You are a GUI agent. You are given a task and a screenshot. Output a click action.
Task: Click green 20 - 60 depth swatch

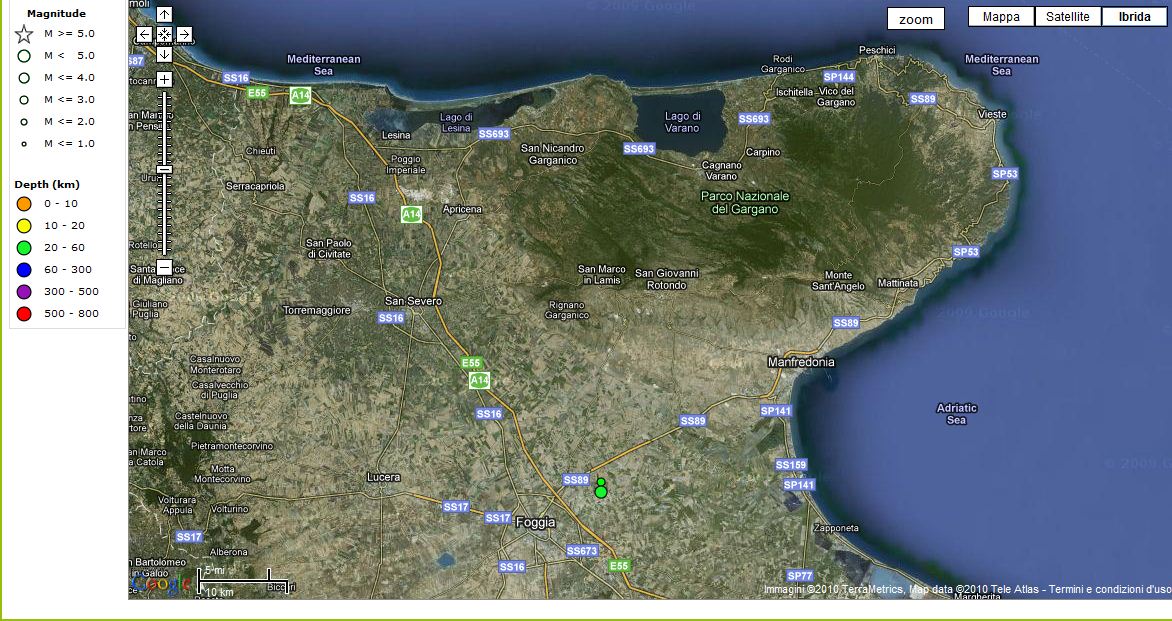[24, 248]
